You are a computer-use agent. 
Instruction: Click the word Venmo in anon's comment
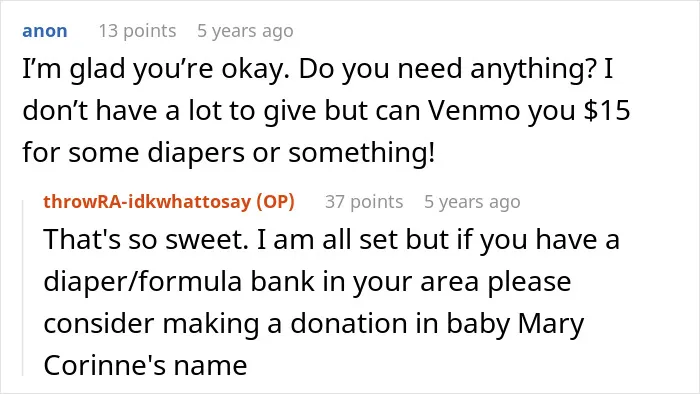coord(474,111)
